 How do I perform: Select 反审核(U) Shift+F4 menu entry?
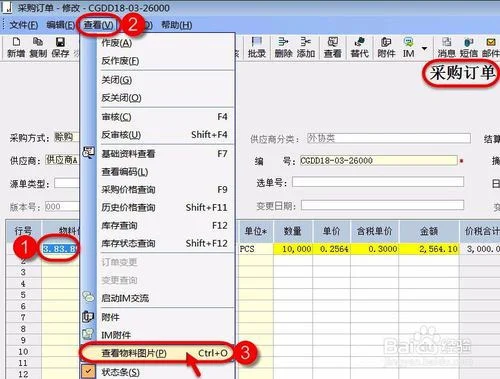[x=157, y=135]
